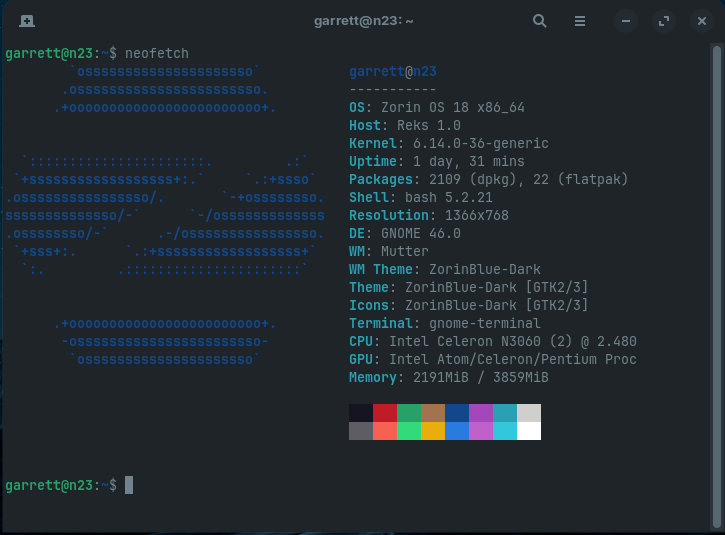Open the terminal search tool
The width and height of the screenshot is (725, 535).
tap(540, 20)
